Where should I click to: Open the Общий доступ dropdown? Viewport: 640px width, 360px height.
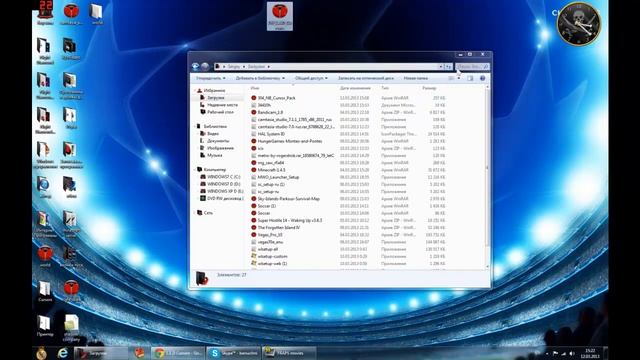tap(311, 78)
